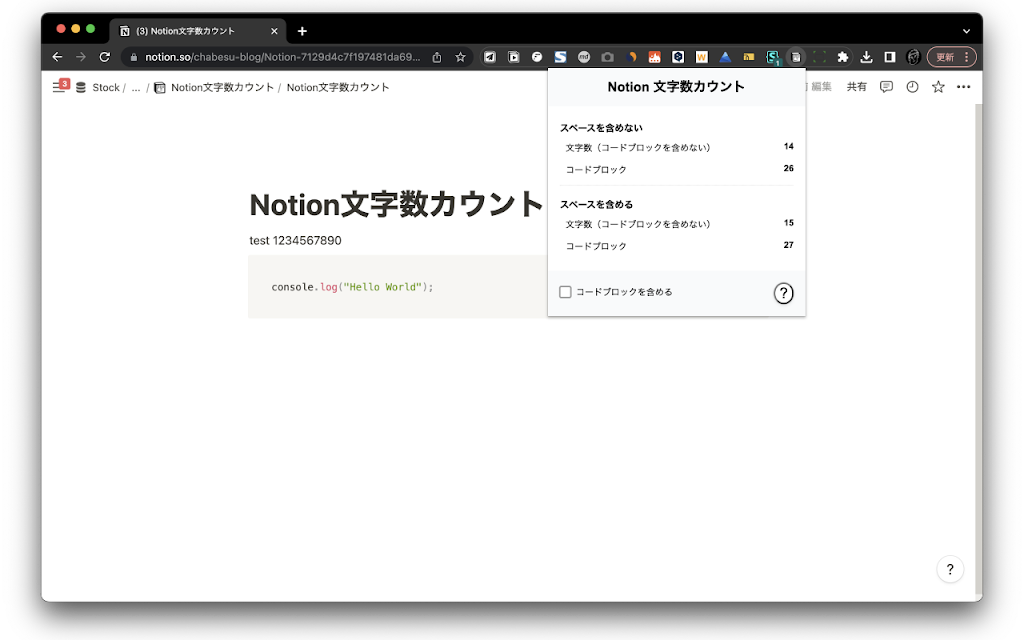Image resolution: width=1024 pixels, height=640 pixels.
Task: Open the W extension icon
Action: pyautogui.click(x=701, y=57)
